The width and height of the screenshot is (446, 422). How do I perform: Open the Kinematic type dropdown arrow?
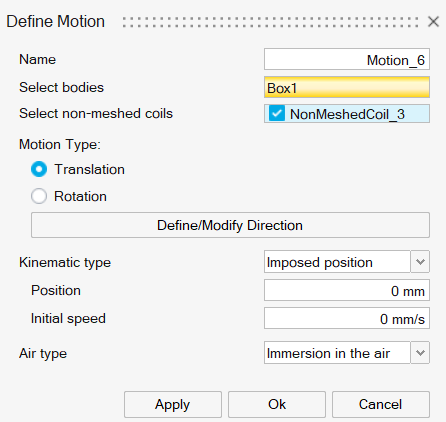pos(420,262)
